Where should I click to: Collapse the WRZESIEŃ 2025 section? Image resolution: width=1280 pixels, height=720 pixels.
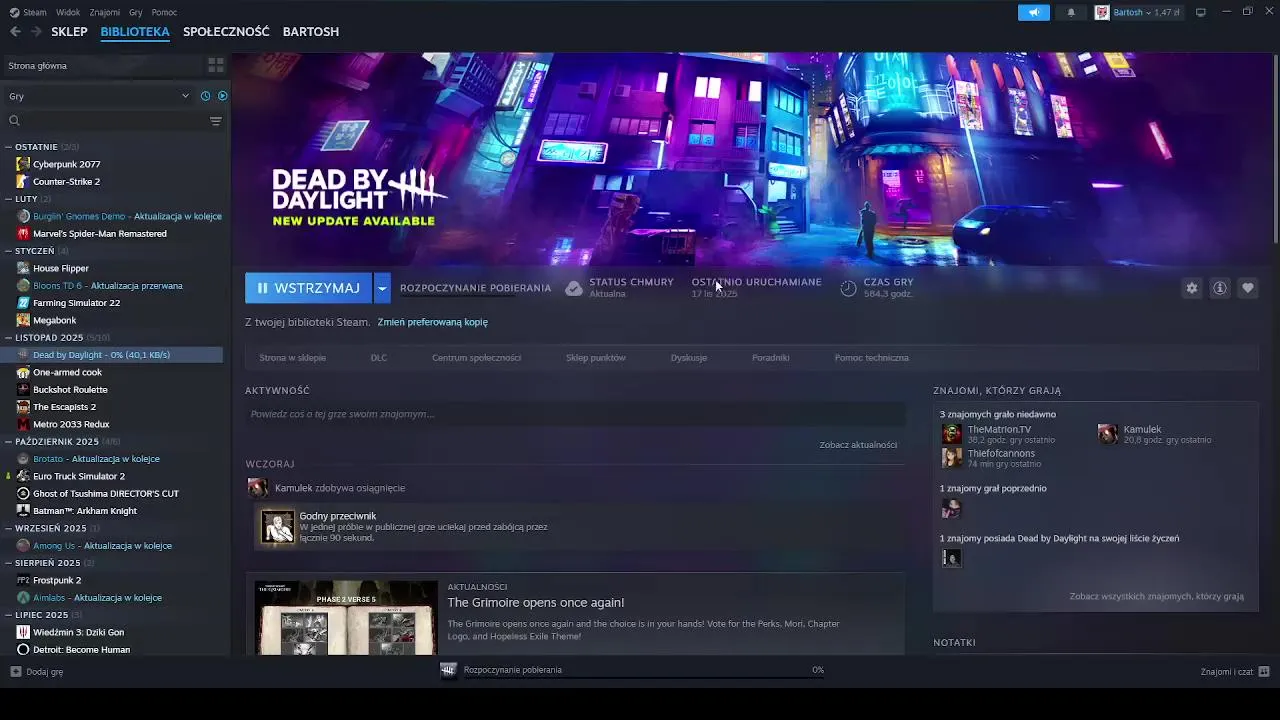click(8, 528)
